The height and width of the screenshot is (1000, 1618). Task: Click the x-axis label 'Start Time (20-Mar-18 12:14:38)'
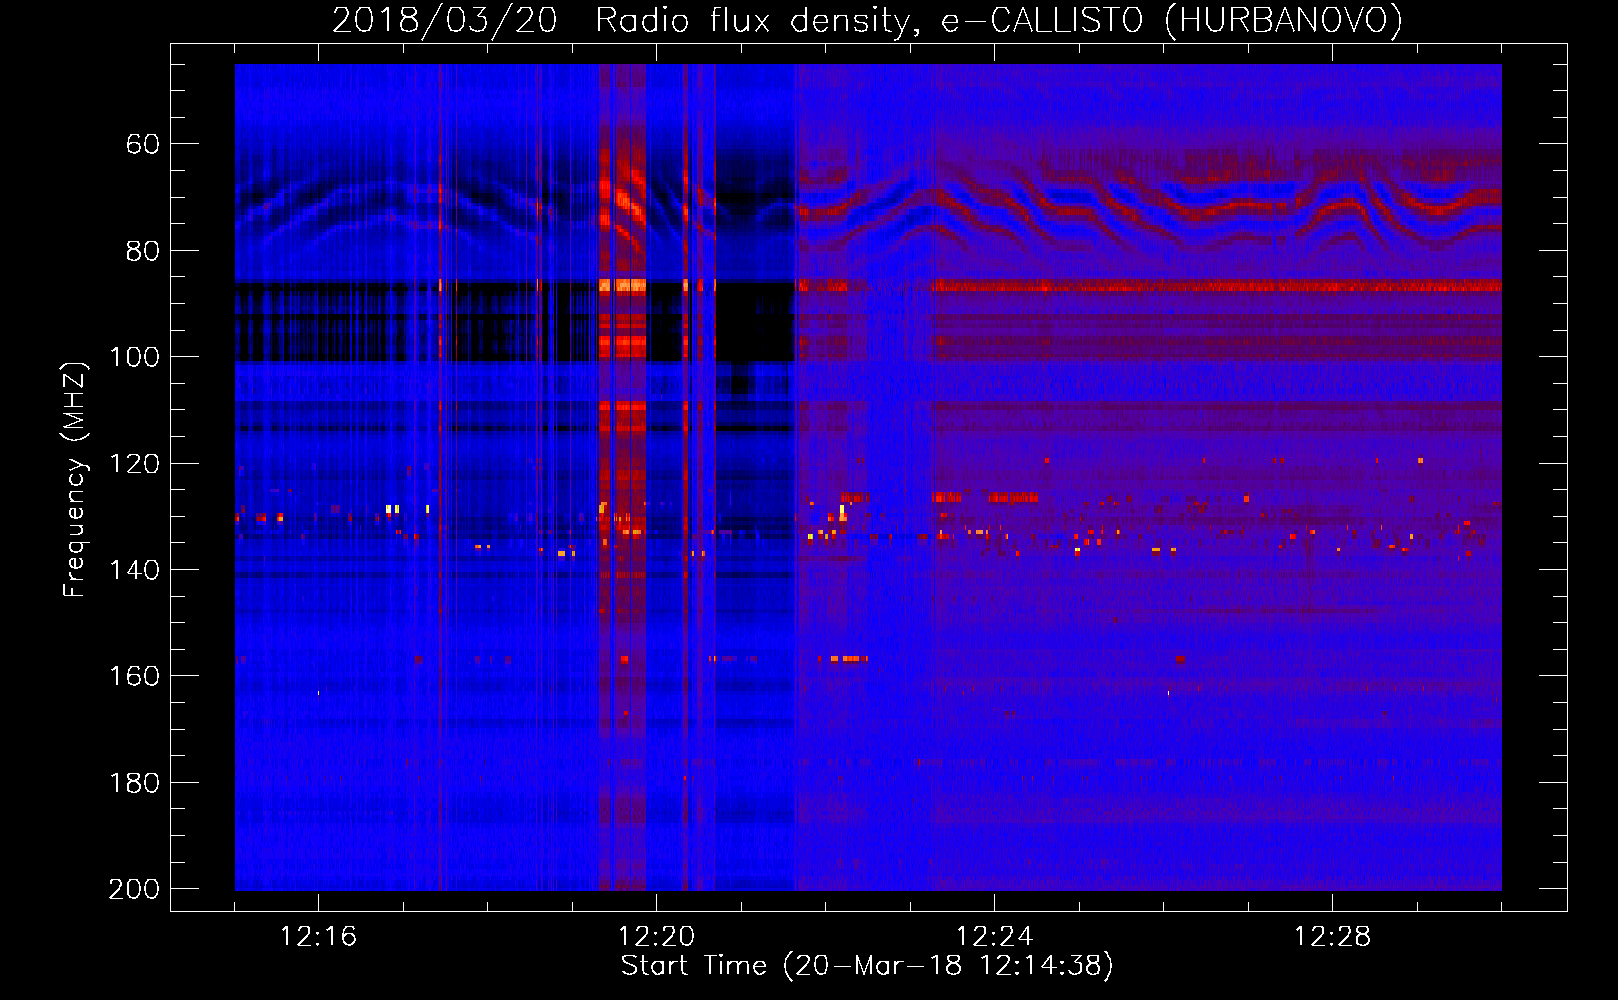[x=867, y=966]
